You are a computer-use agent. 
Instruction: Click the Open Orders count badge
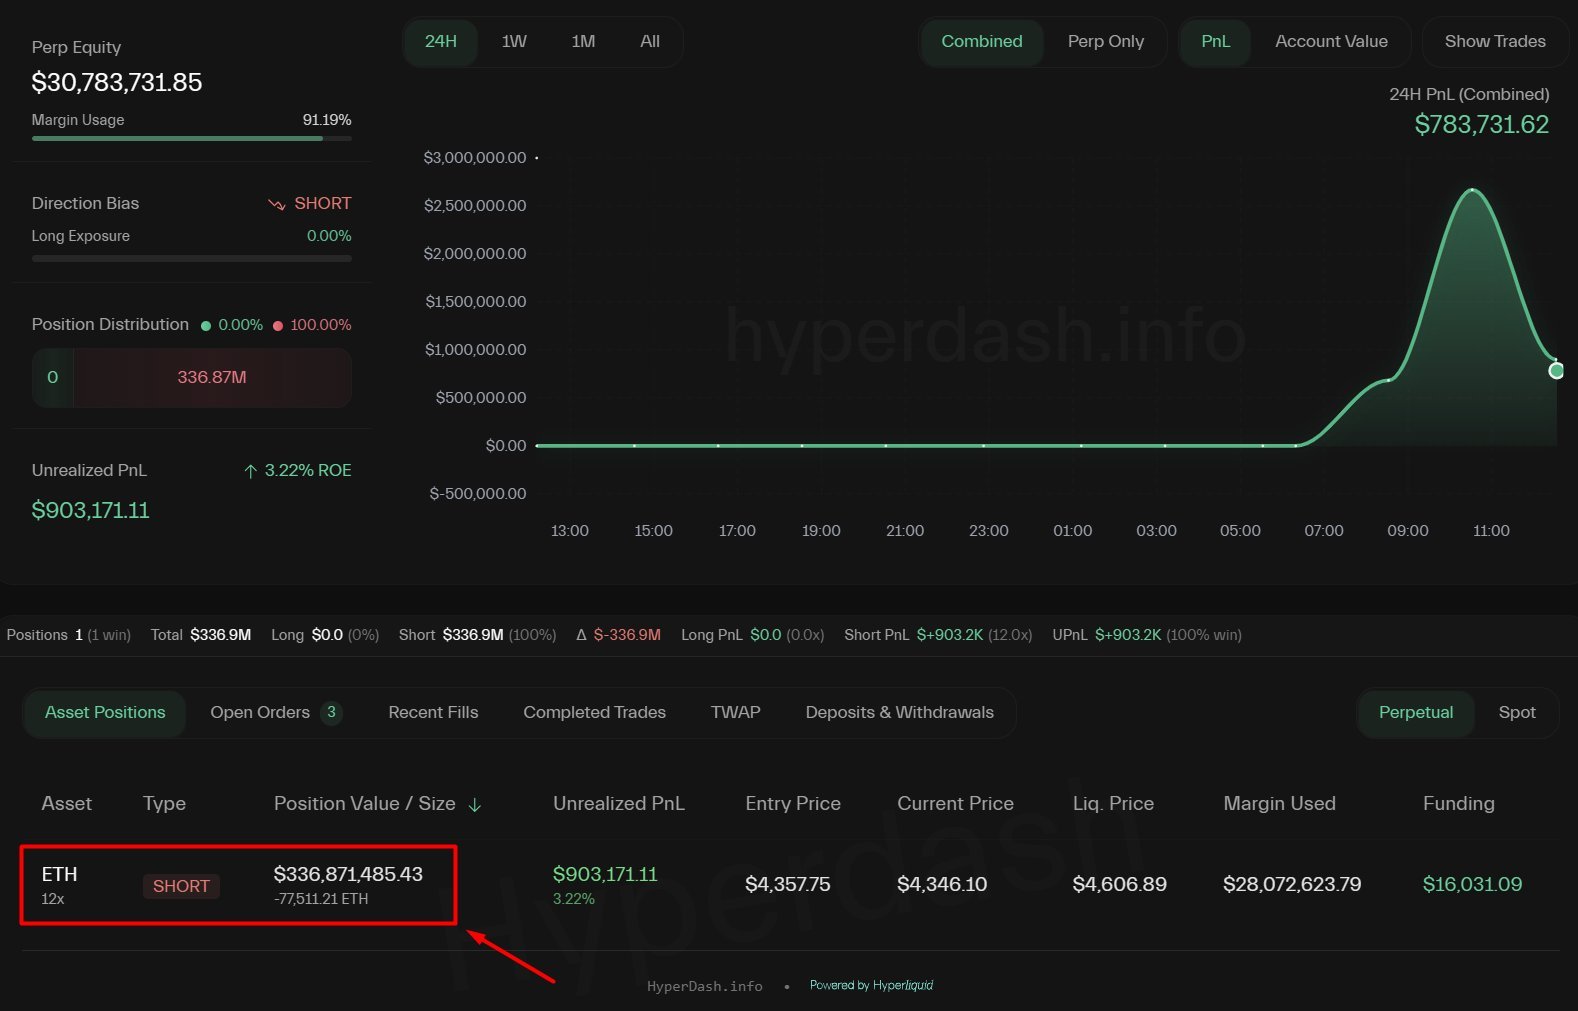pos(331,713)
